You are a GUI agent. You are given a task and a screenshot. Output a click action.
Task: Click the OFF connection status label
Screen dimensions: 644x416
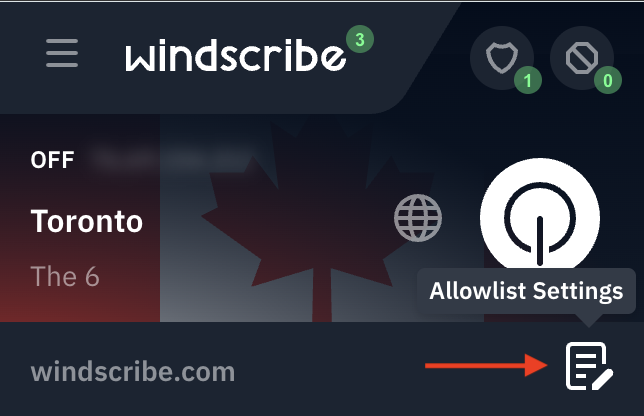pos(52,160)
